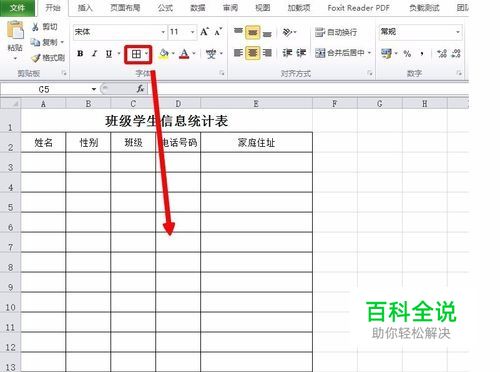This screenshot has width=500, height=372.
Task: Click 合并后居中 merge and center
Action: pos(340,53)
